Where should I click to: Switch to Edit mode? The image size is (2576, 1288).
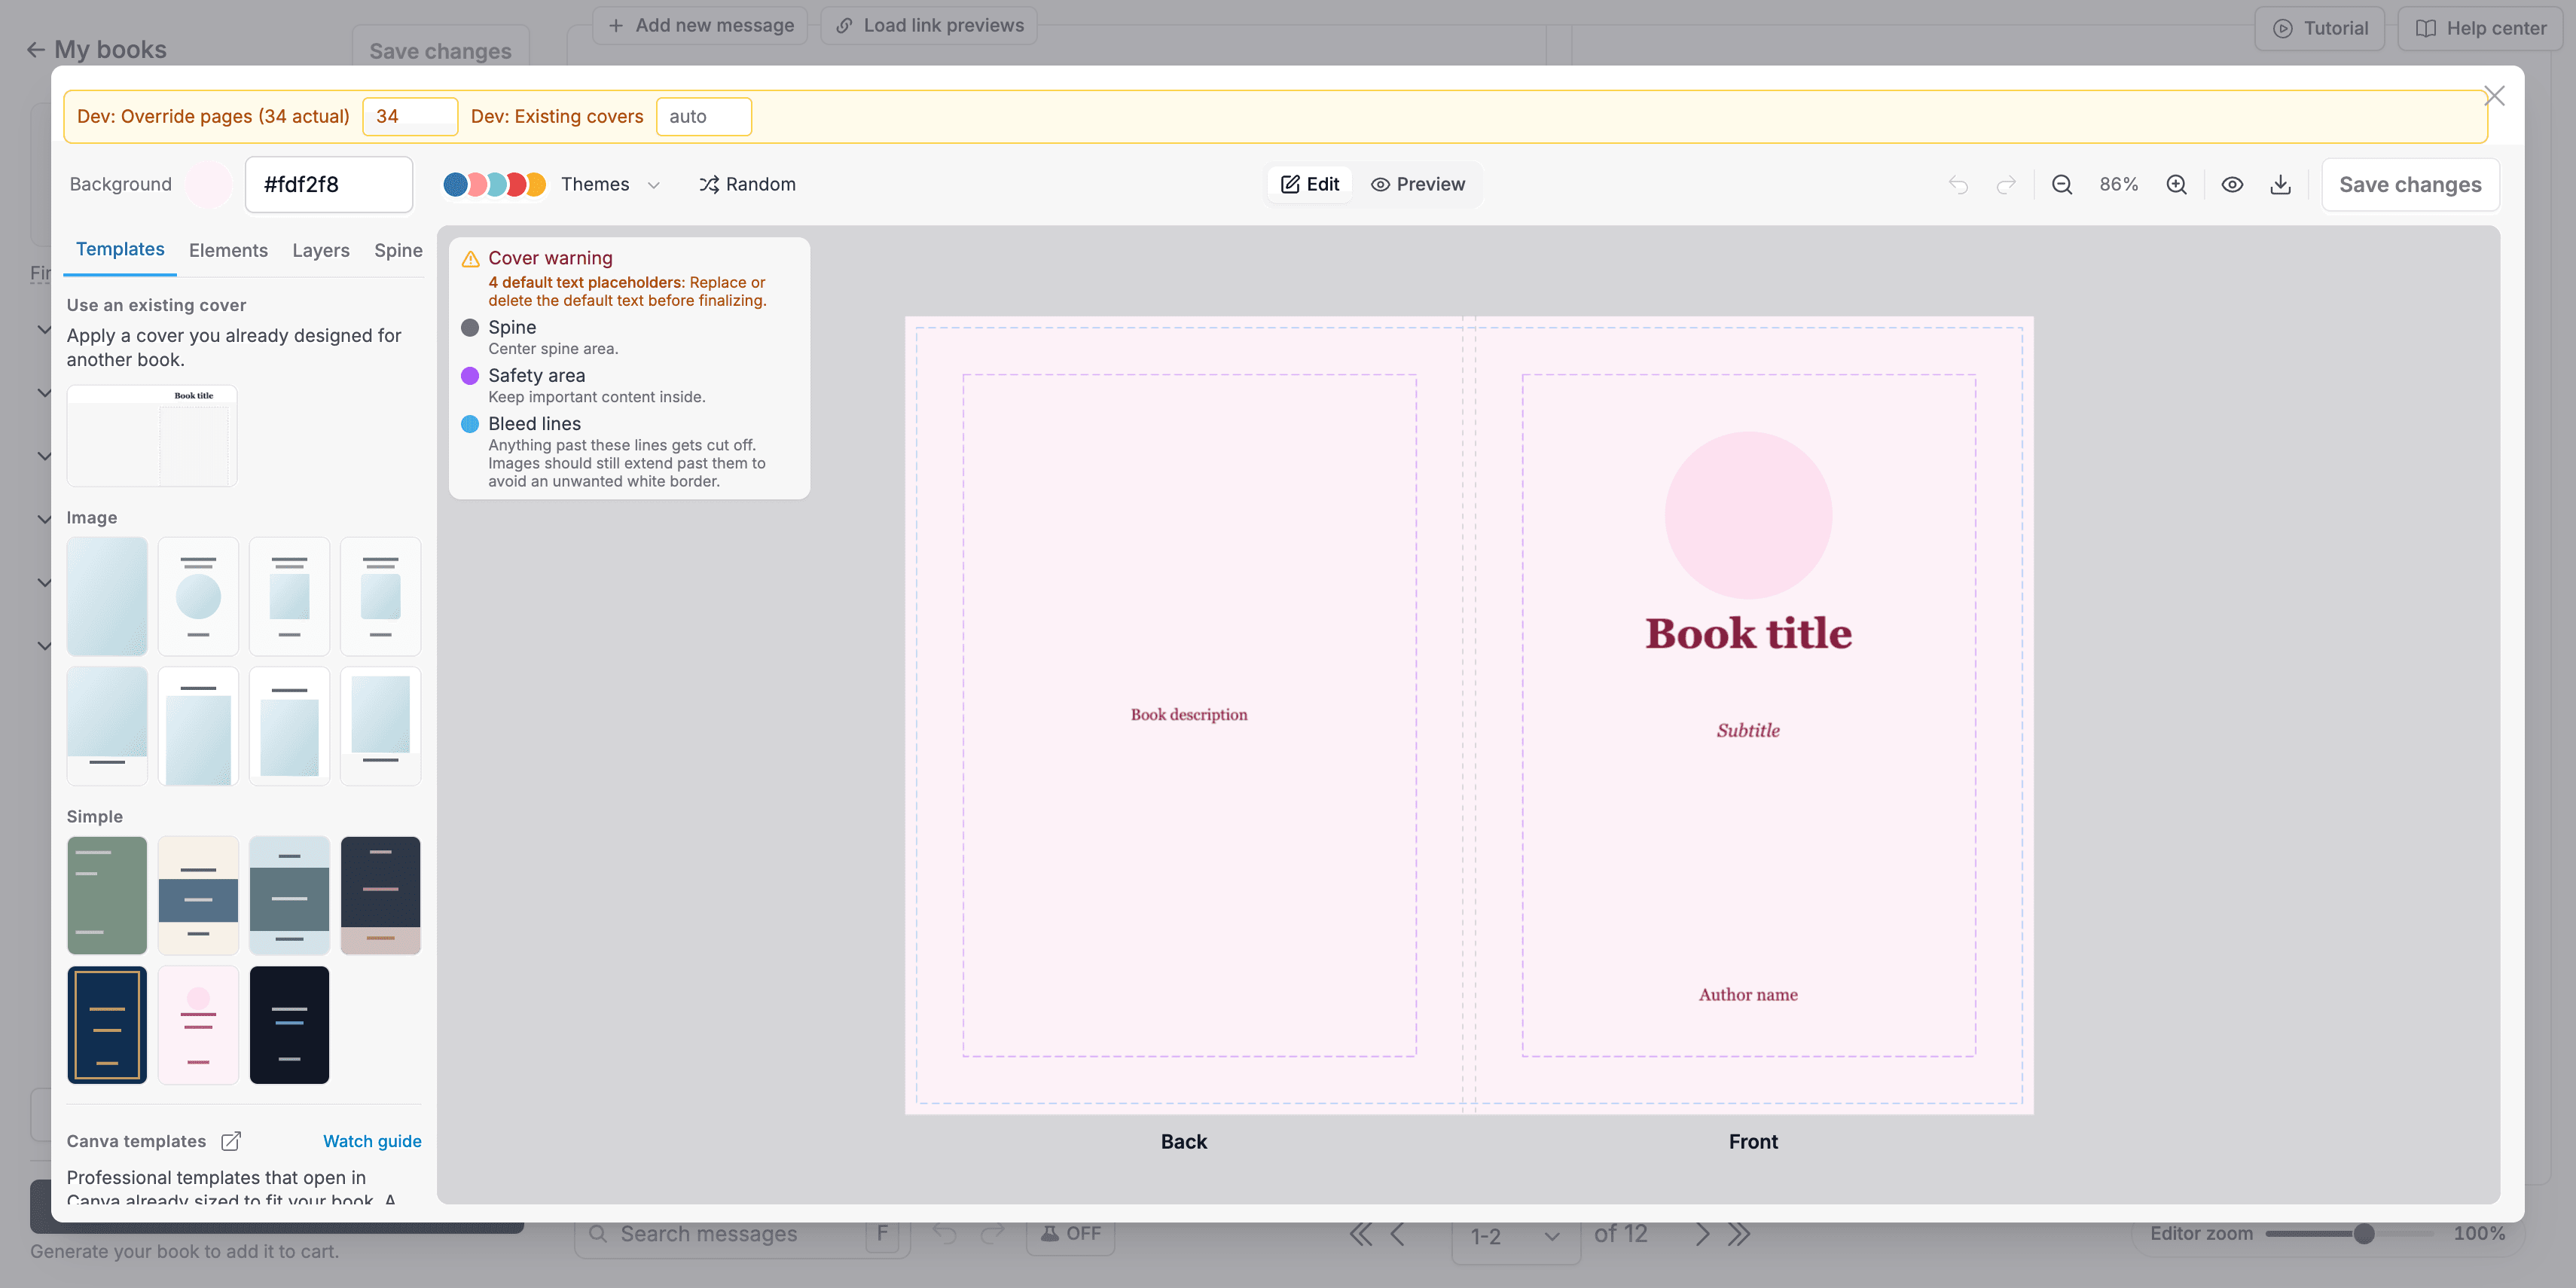tap(1310, 184)
